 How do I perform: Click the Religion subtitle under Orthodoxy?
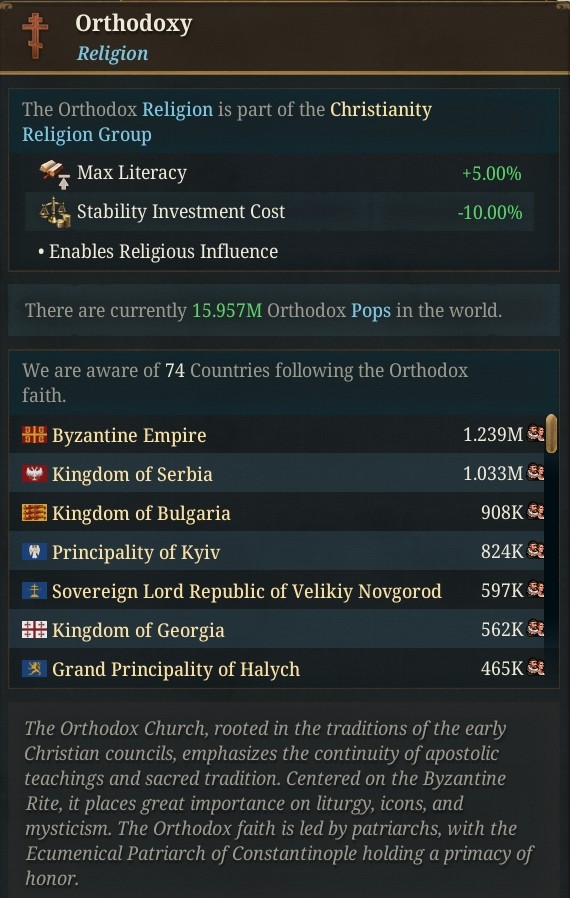pos(112,54)
